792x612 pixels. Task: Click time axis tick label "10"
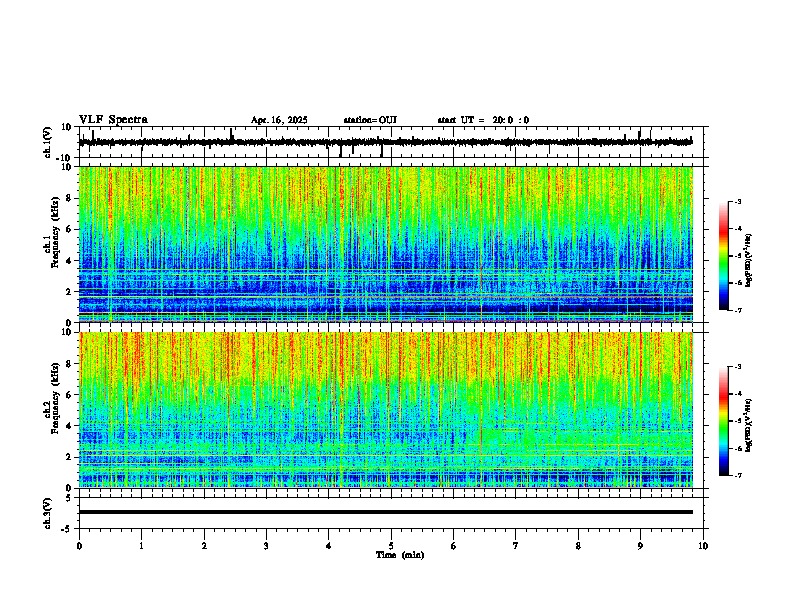tap(703, 546)
